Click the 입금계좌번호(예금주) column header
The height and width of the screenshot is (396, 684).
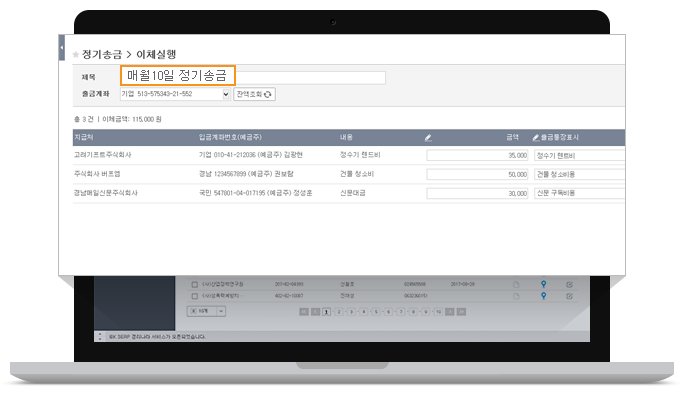pos(230,137)
